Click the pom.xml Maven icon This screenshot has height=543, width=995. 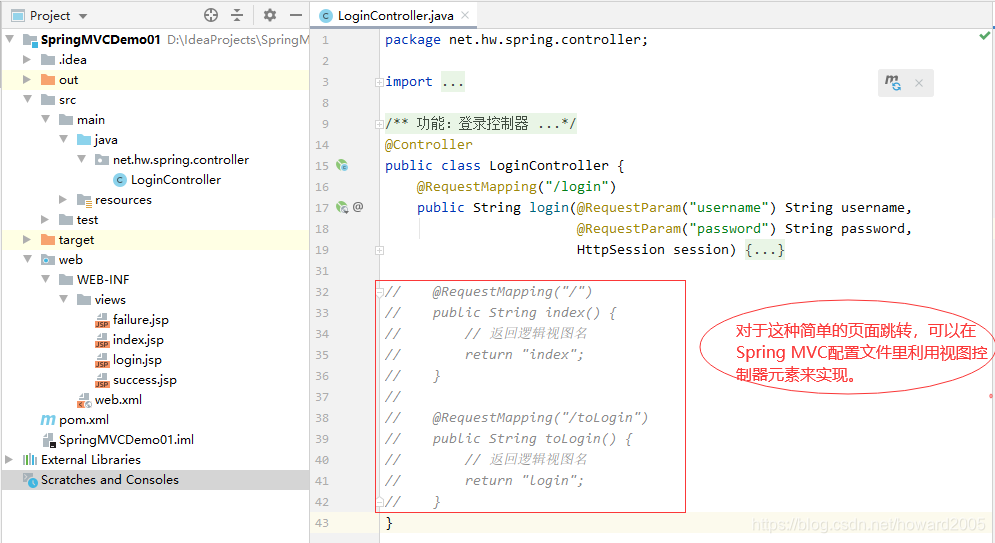48,420
